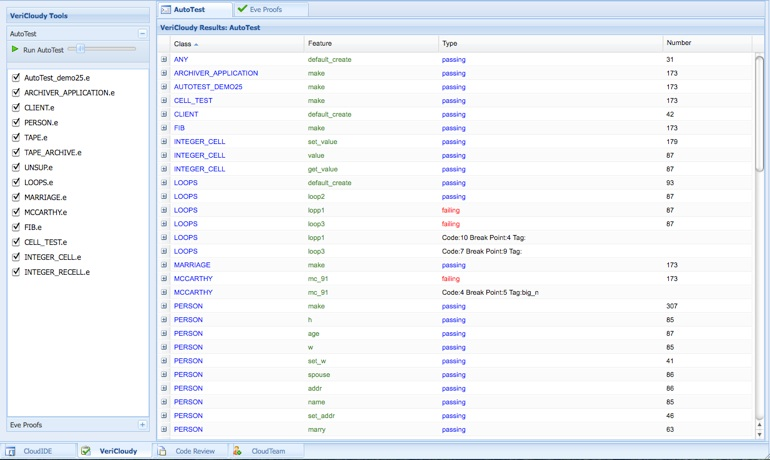The width and height of the screenshot is (770, 460).
Task: Toggle the FIB.e checkbox
Action: [x=16, y=226]
